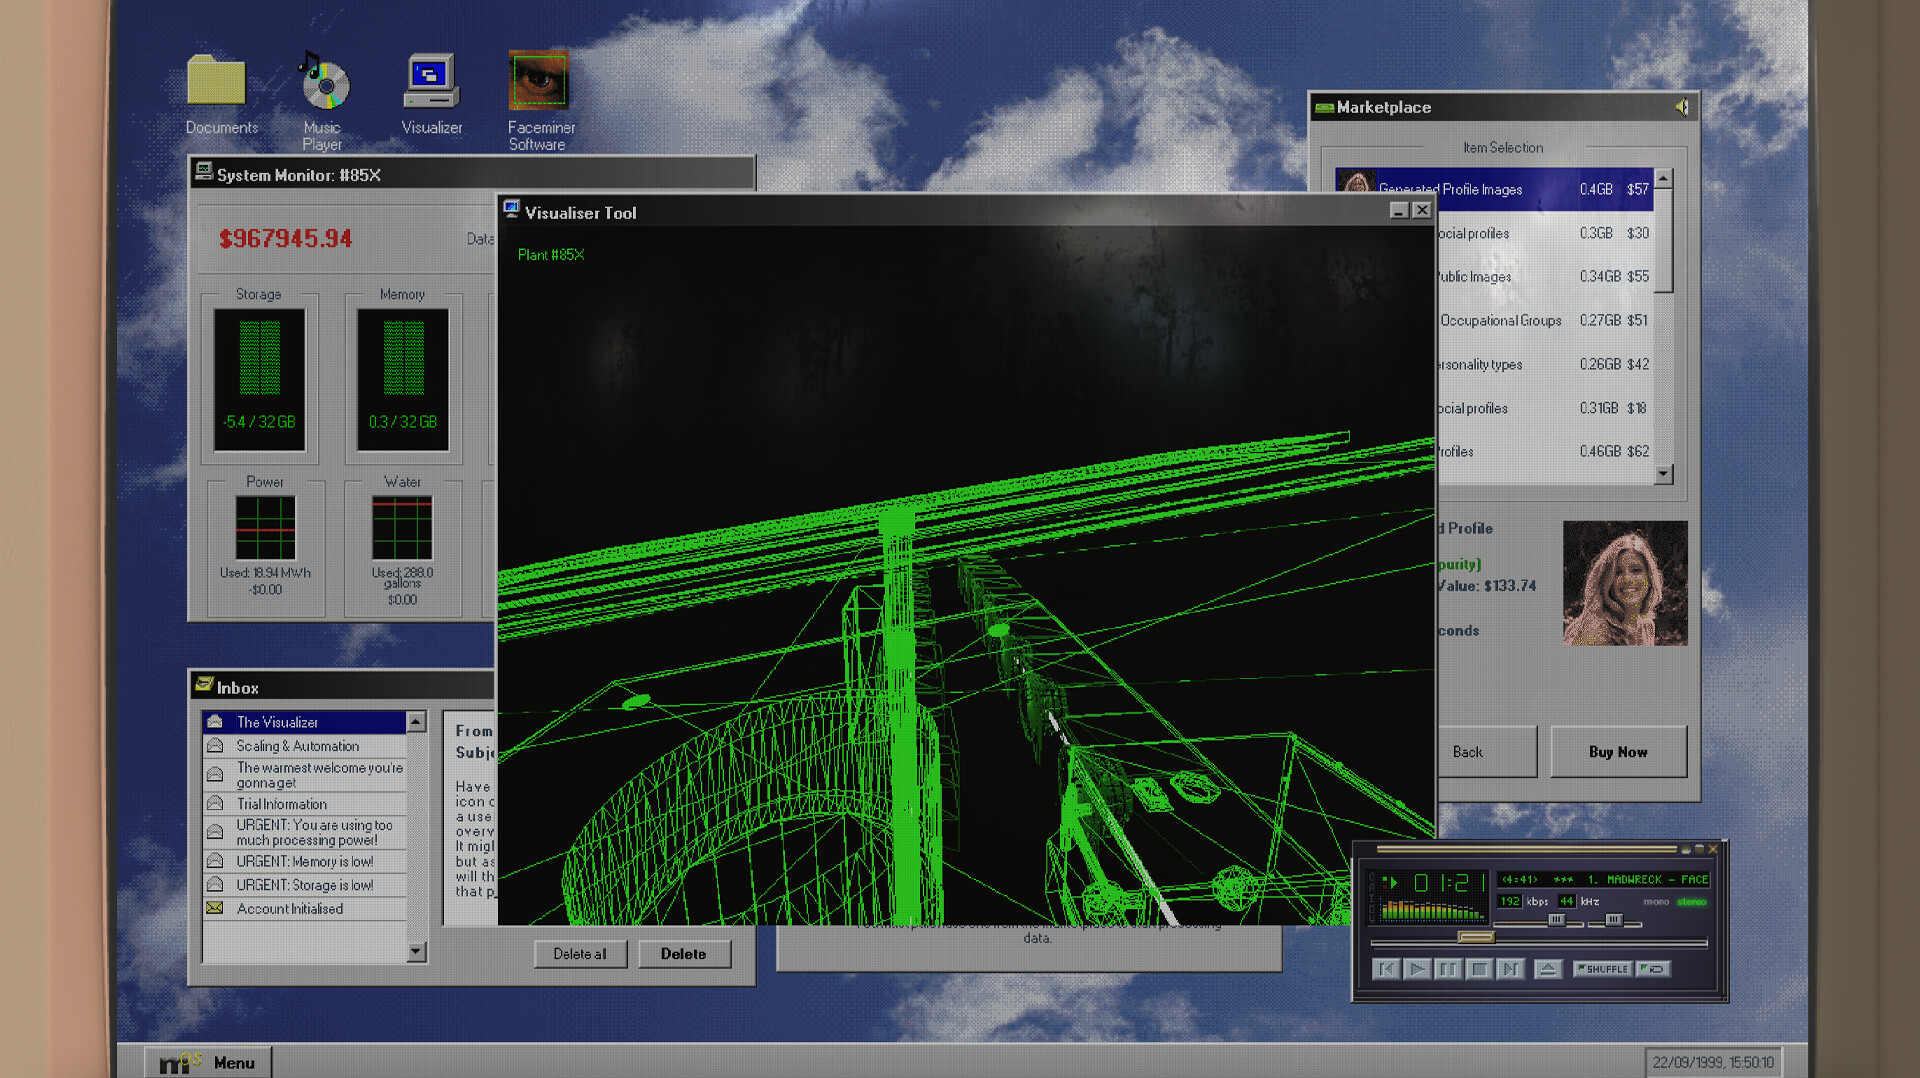The height and width of the screenshot is (1078, 1920).
Task: Click the Buy Now button
Action: [x=1617, y=752]
